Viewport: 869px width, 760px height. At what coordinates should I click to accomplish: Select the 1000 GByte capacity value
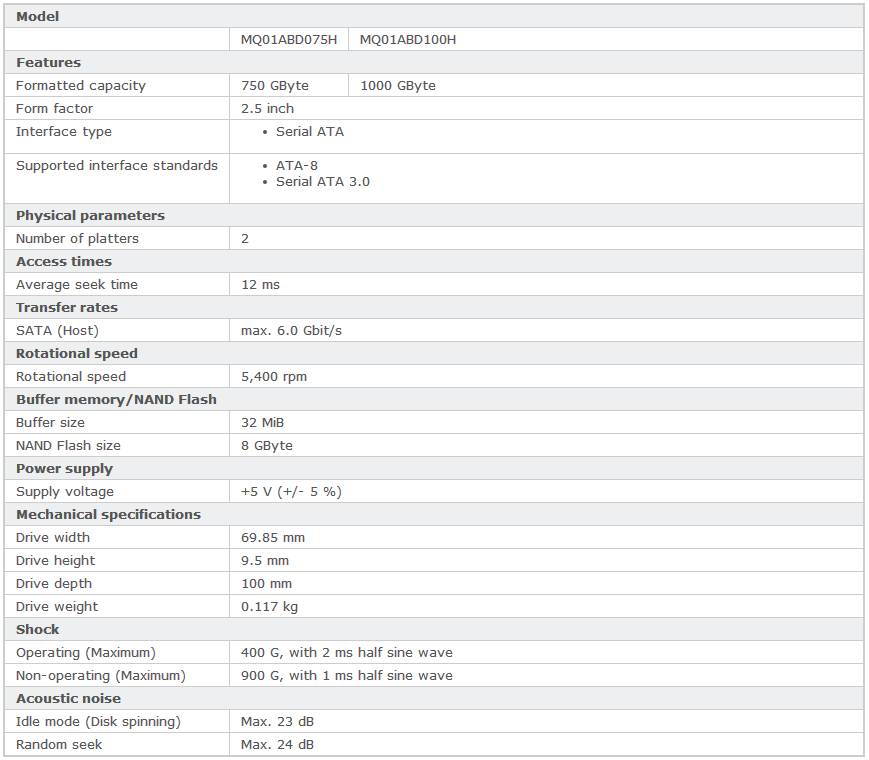pyautogui.click(x=398, y=86)
